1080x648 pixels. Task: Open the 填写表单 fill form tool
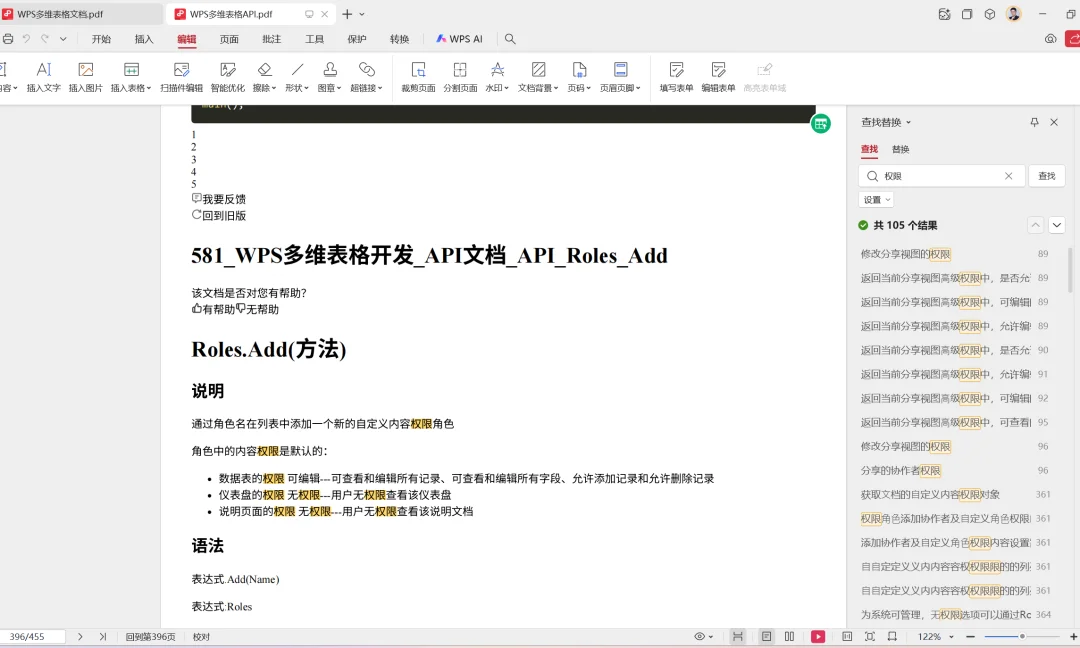point(676,76)
